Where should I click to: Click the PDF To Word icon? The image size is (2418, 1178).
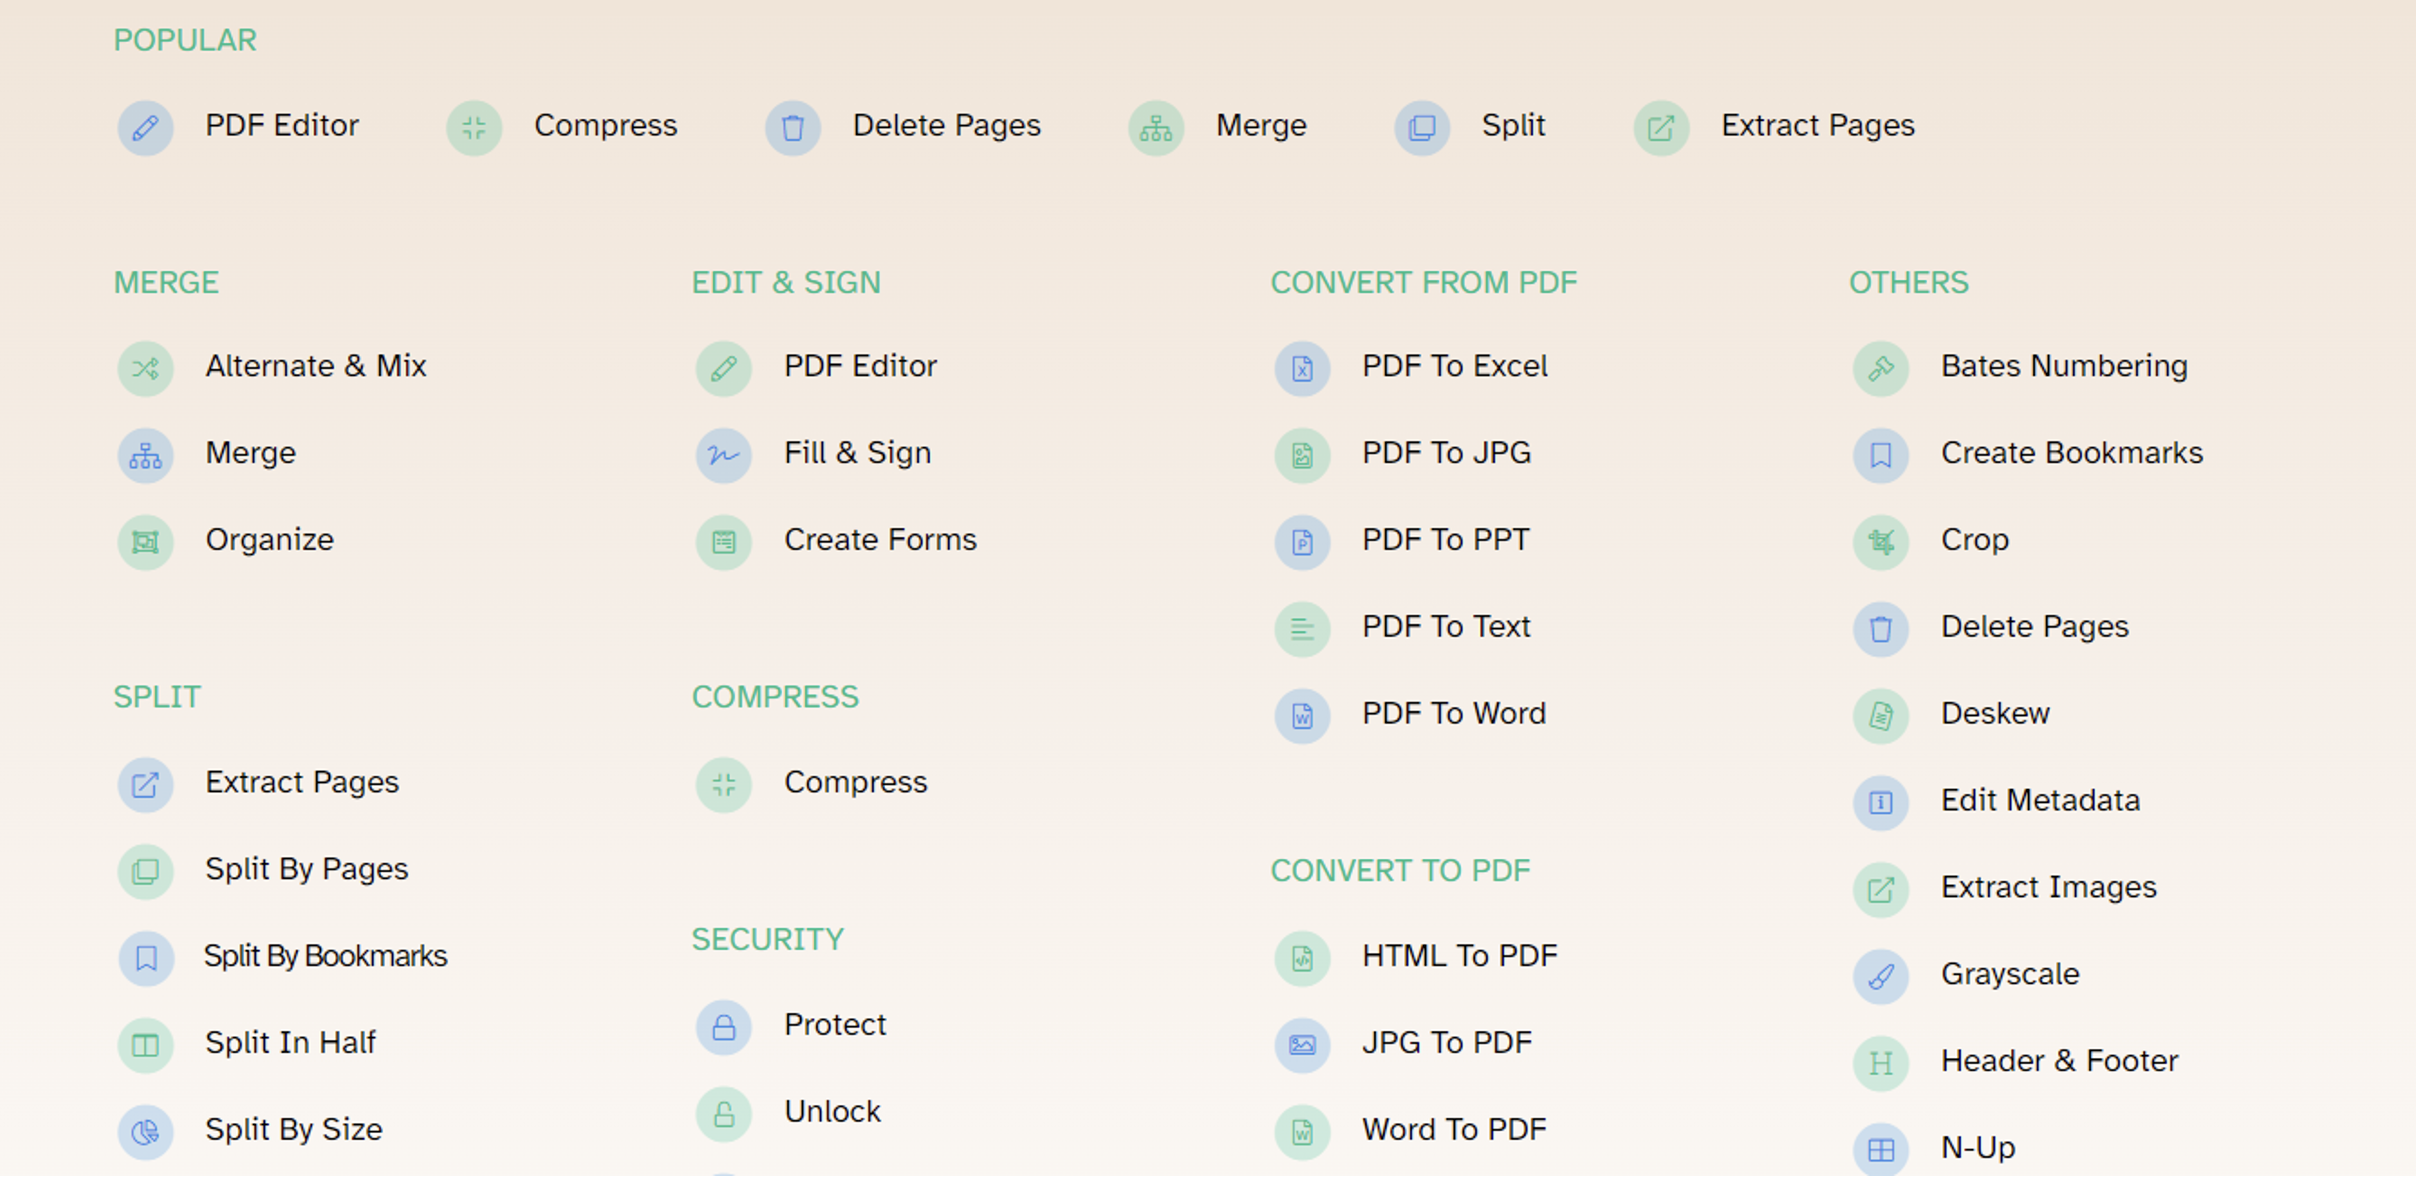pos(1302,716)
